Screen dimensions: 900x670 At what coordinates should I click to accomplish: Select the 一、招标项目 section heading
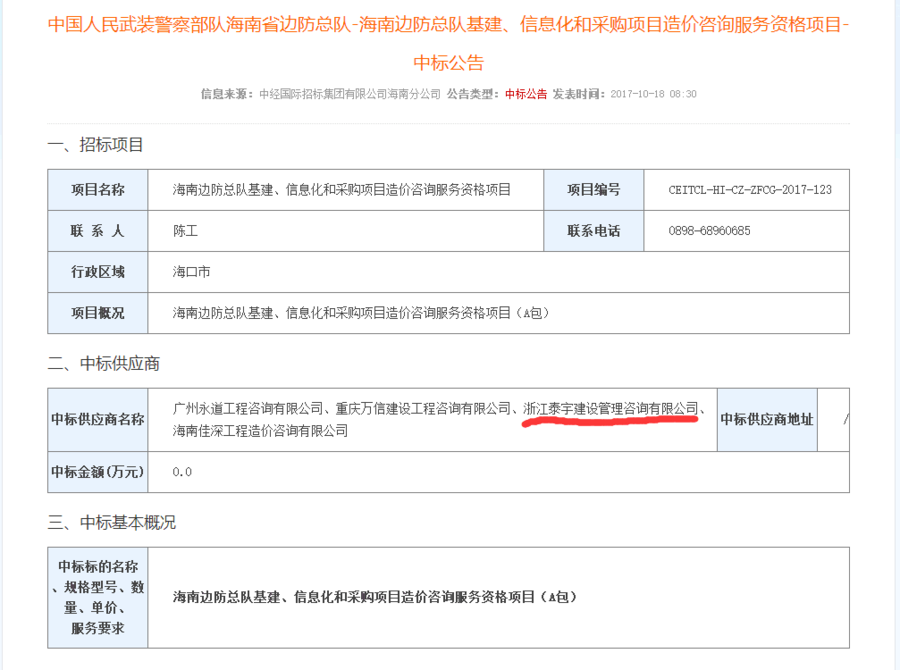(x=95, y=144)
